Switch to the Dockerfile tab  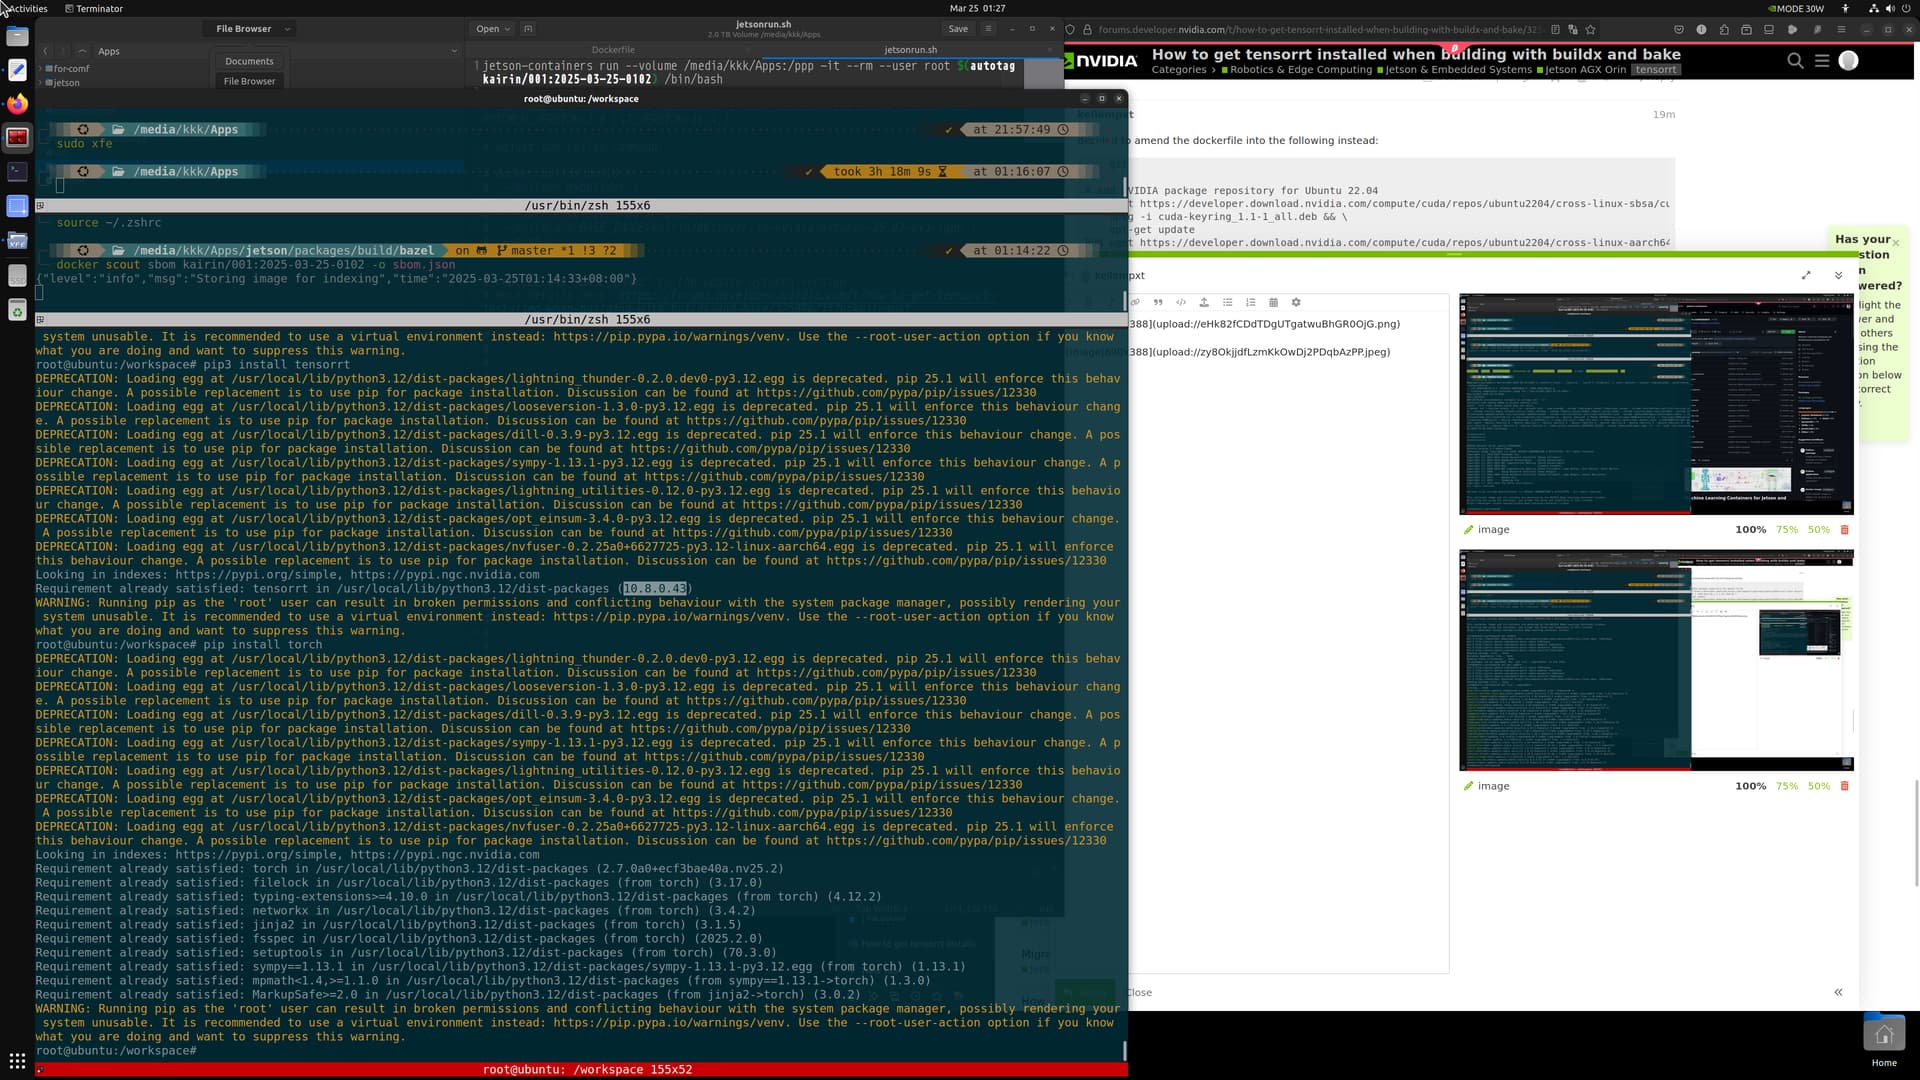tap(613, 49)
